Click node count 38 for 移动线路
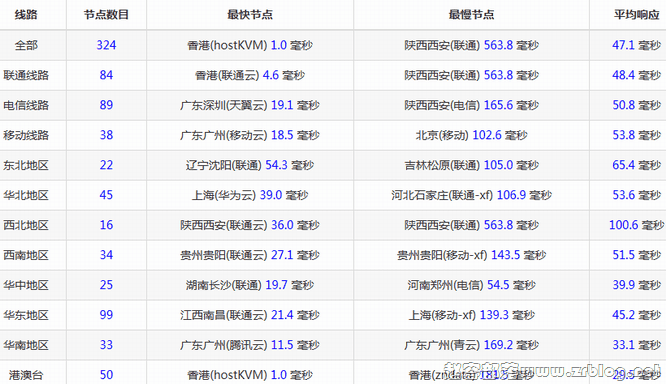 [x=106, y=135]
